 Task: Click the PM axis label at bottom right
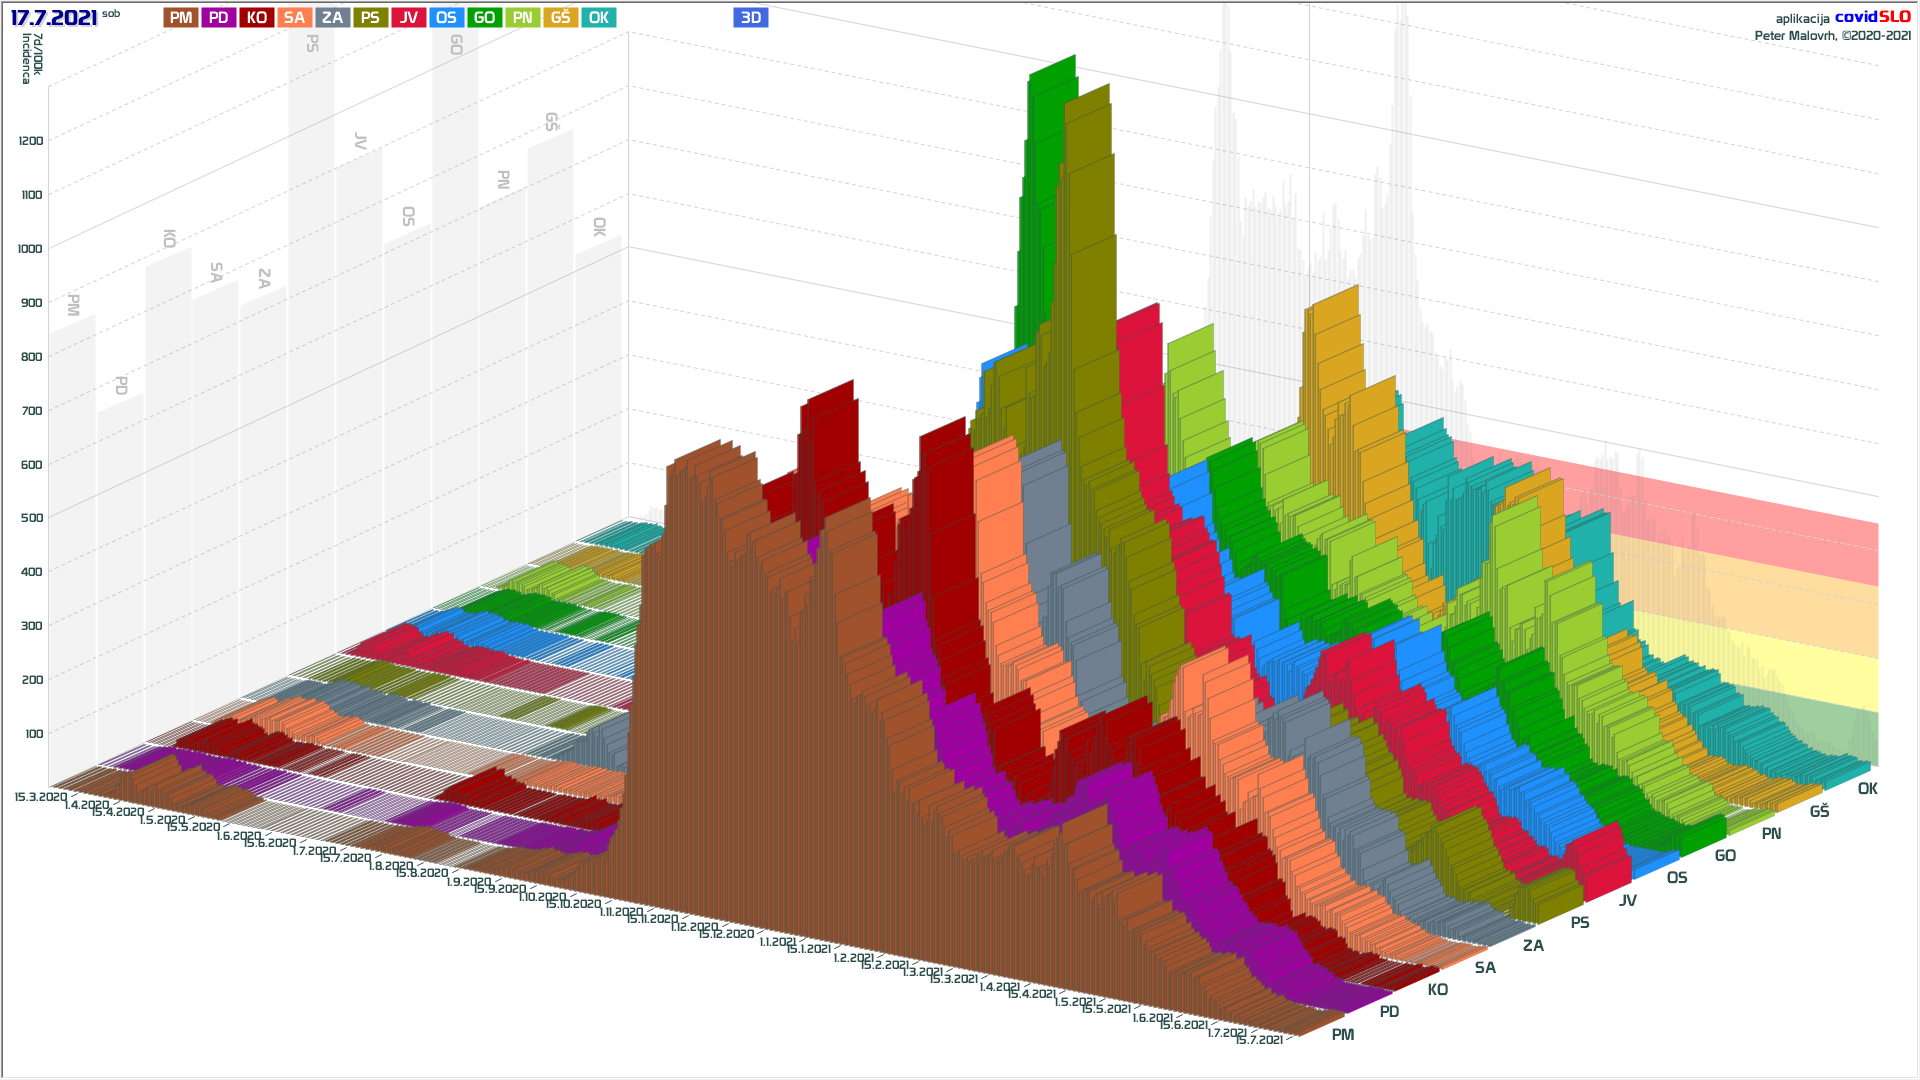click(x=1343, y=1035)
